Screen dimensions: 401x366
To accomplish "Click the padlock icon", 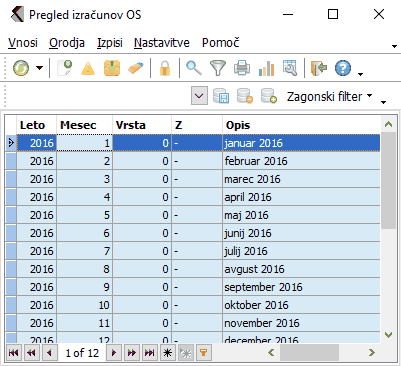I will 165,68.
